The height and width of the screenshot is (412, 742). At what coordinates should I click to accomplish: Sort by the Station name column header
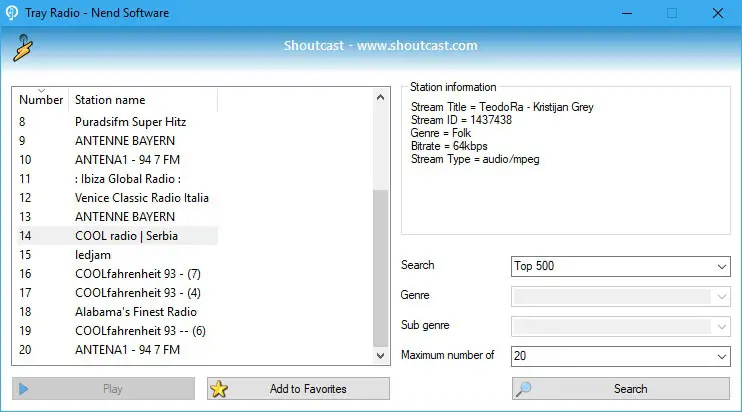[x=143, y=100]
